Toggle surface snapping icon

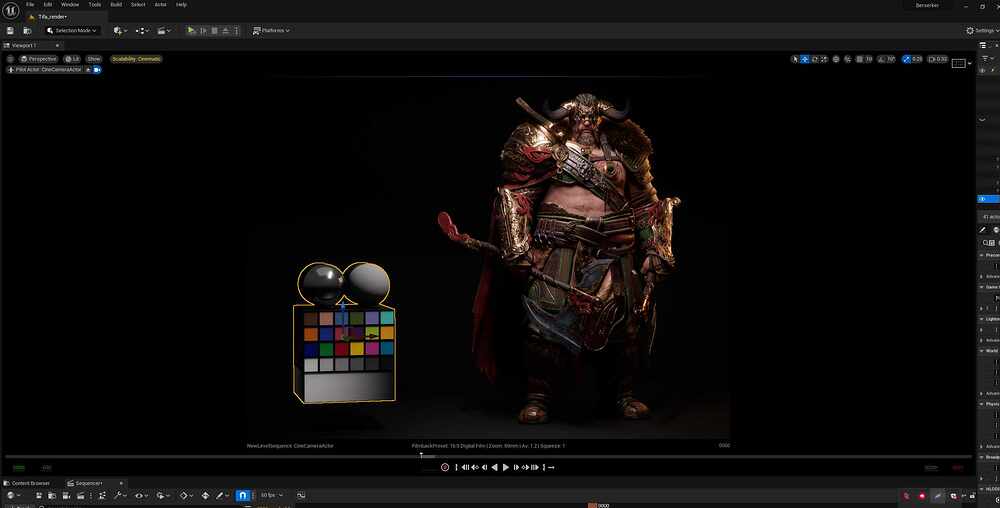tap(848, 59)
